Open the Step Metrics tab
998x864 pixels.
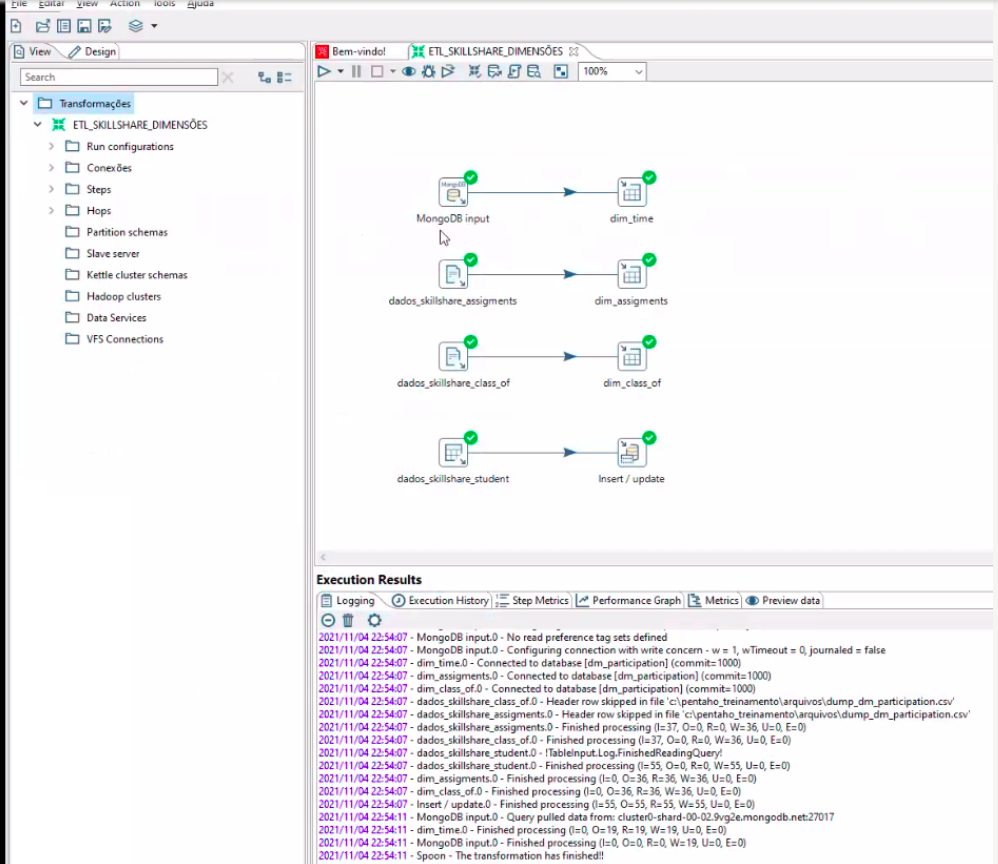pyautogui.click(x=533, y=600)
